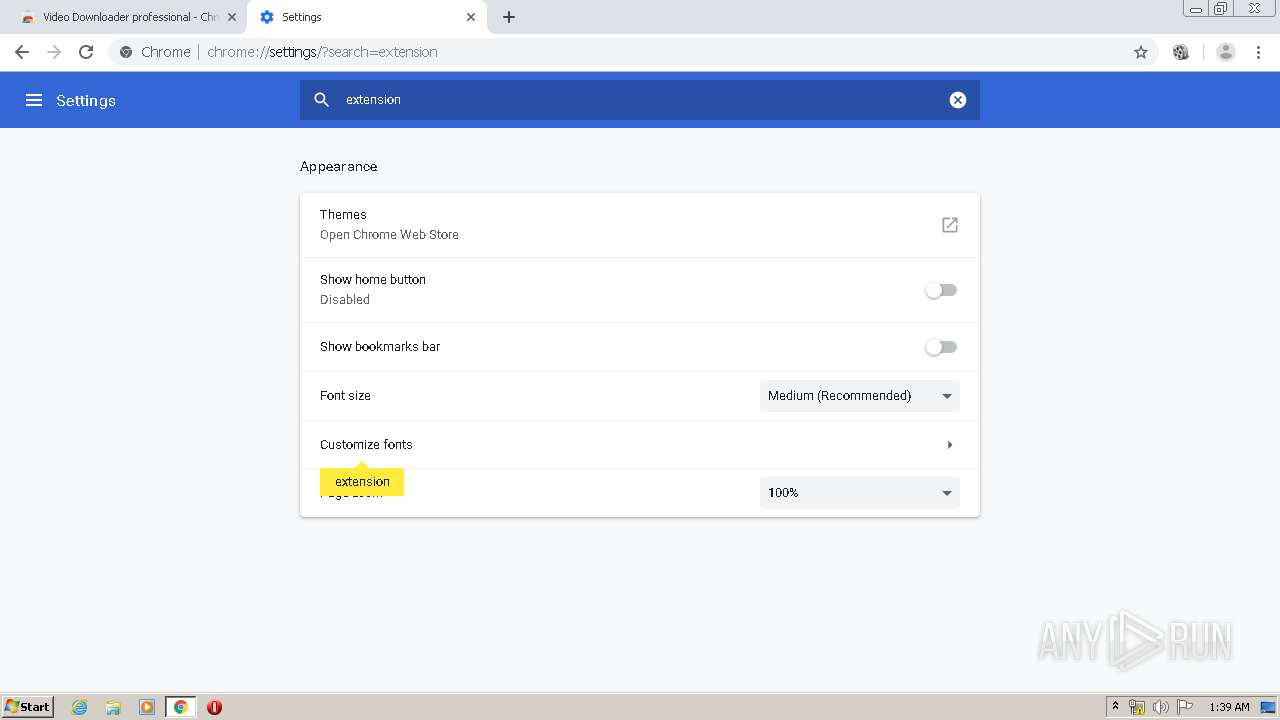Expand Customize fonts with the arrow
1280x720 pixels.
pos(950,445)
